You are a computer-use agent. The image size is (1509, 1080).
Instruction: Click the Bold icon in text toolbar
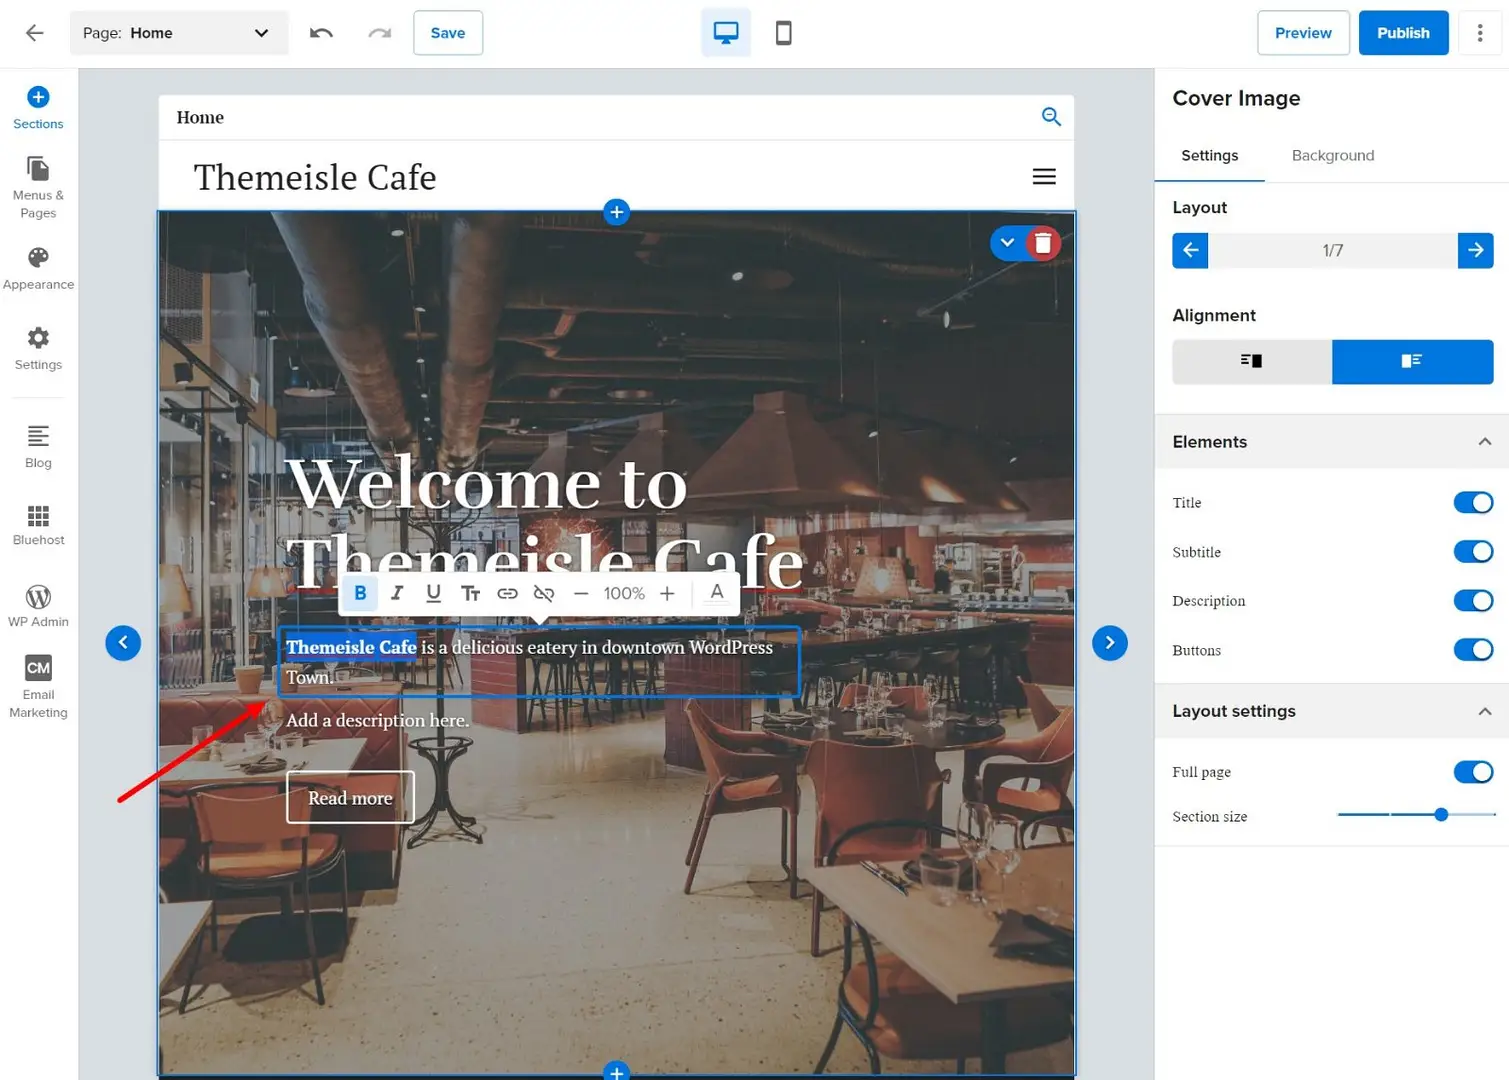pos(360,593)
